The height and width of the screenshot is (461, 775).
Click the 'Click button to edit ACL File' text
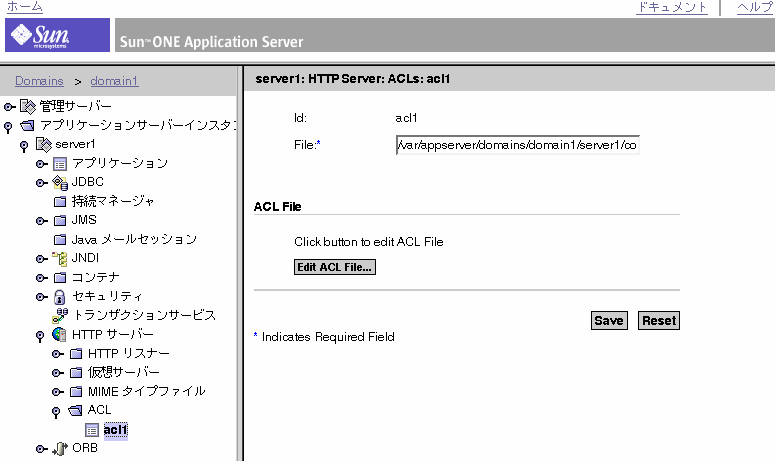(x=369, y=242)
